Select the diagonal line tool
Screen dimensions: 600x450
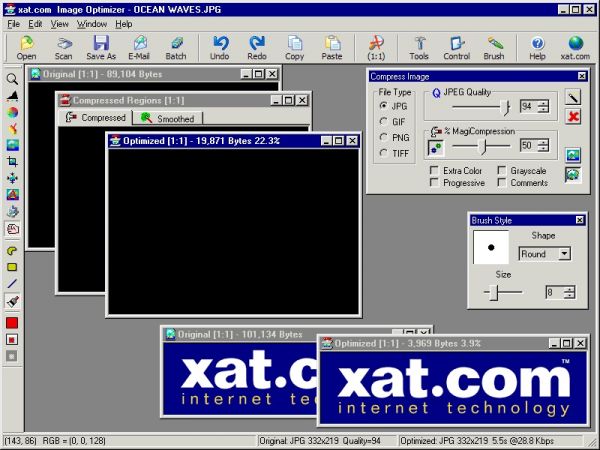[x=12, y=284]
